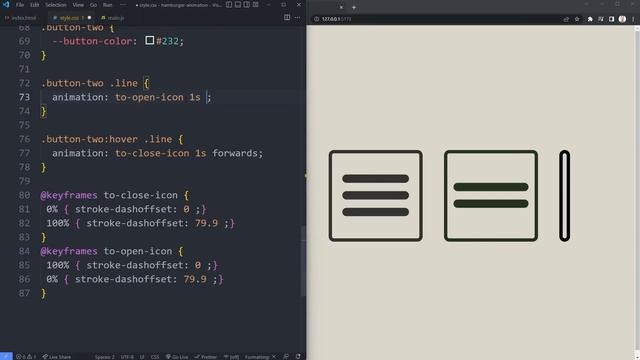The height and width of the screenshot is (360, 640).
Task: Split the editor to the right
Action: coord(287,18)
